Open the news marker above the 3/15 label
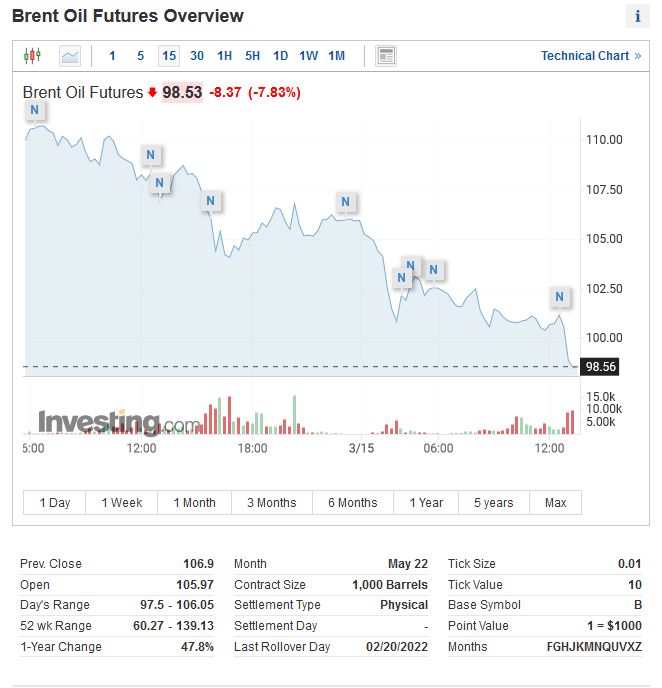662x688 pixels. [x=345, y=202]
